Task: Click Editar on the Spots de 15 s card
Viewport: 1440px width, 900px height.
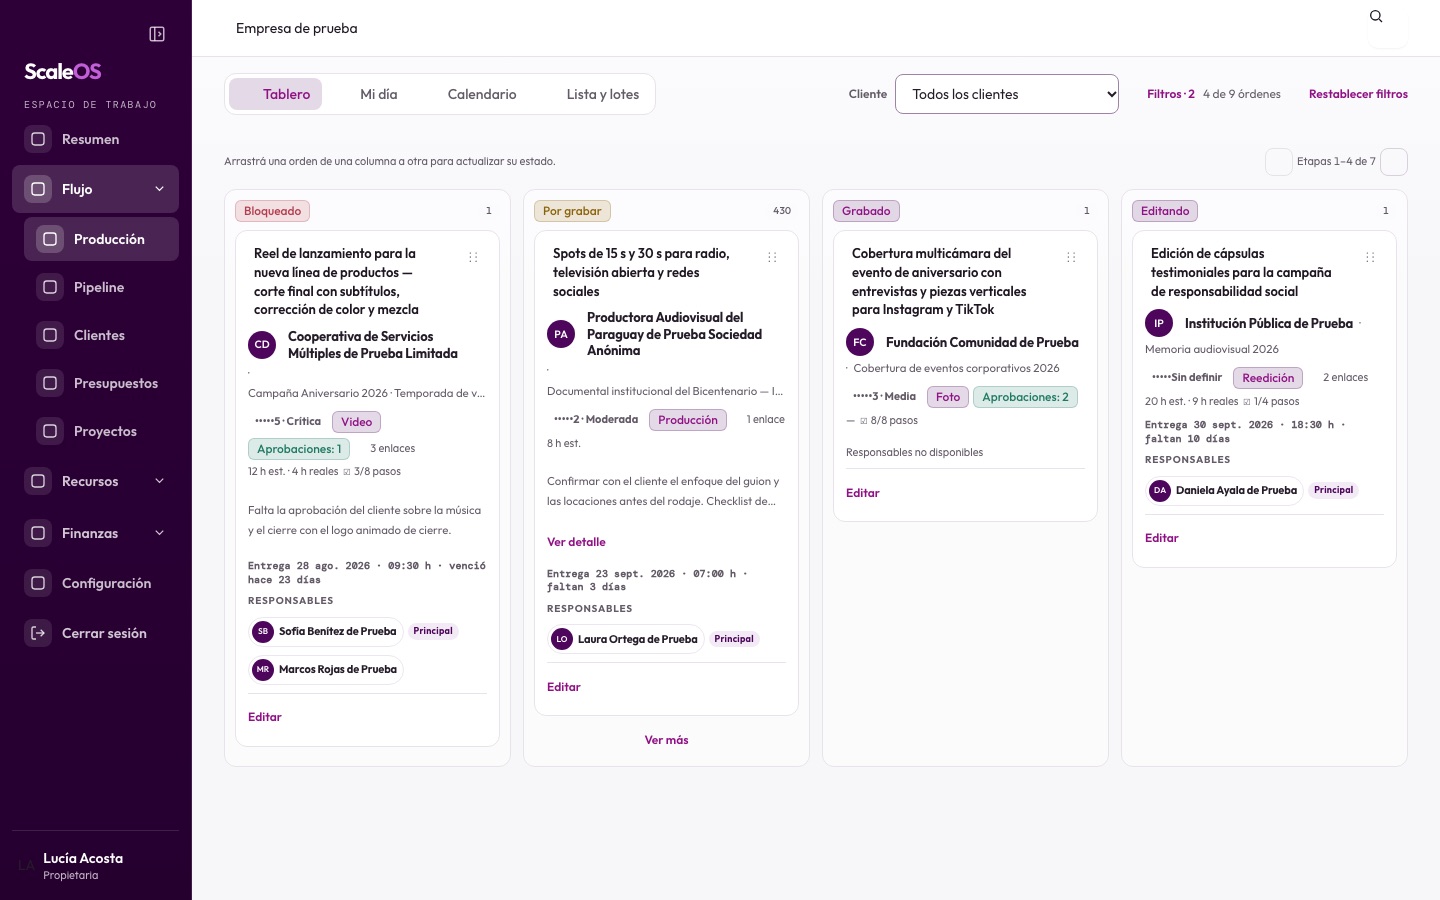Action: (564, 687)
